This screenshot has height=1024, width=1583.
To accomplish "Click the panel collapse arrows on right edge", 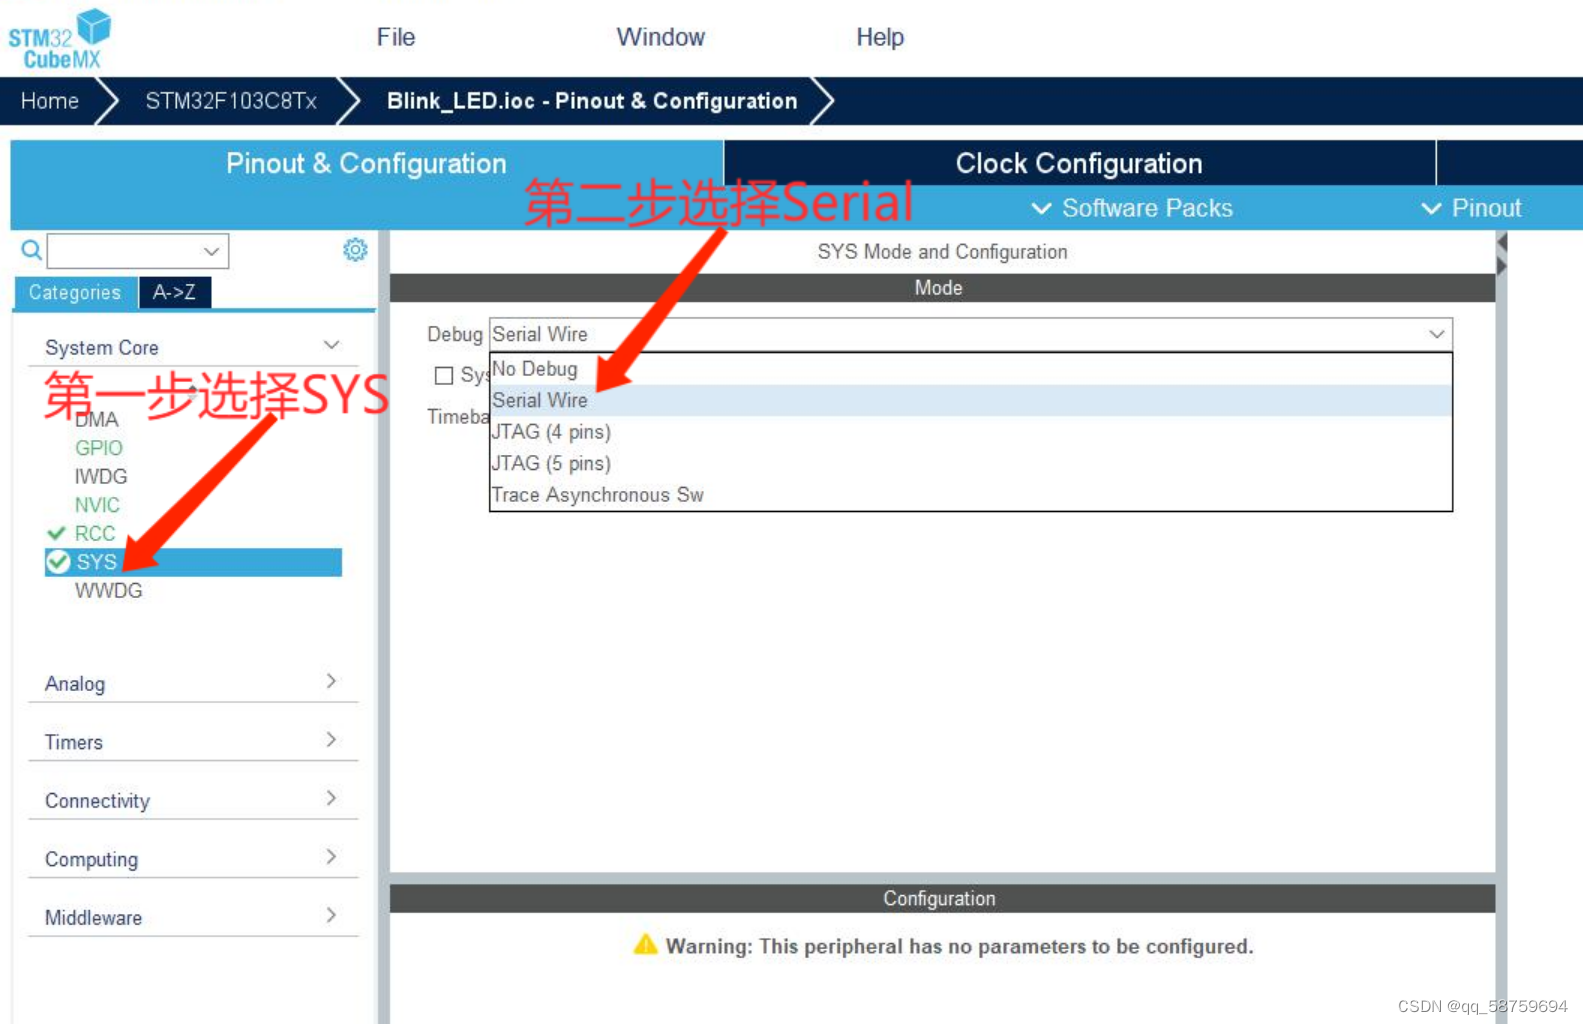I will pos(1501,254).
